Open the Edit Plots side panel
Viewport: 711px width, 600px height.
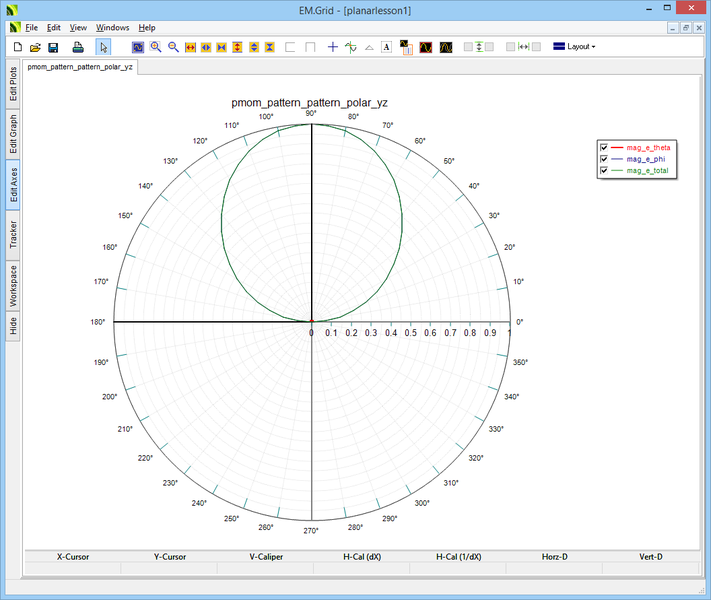[13, 85]
